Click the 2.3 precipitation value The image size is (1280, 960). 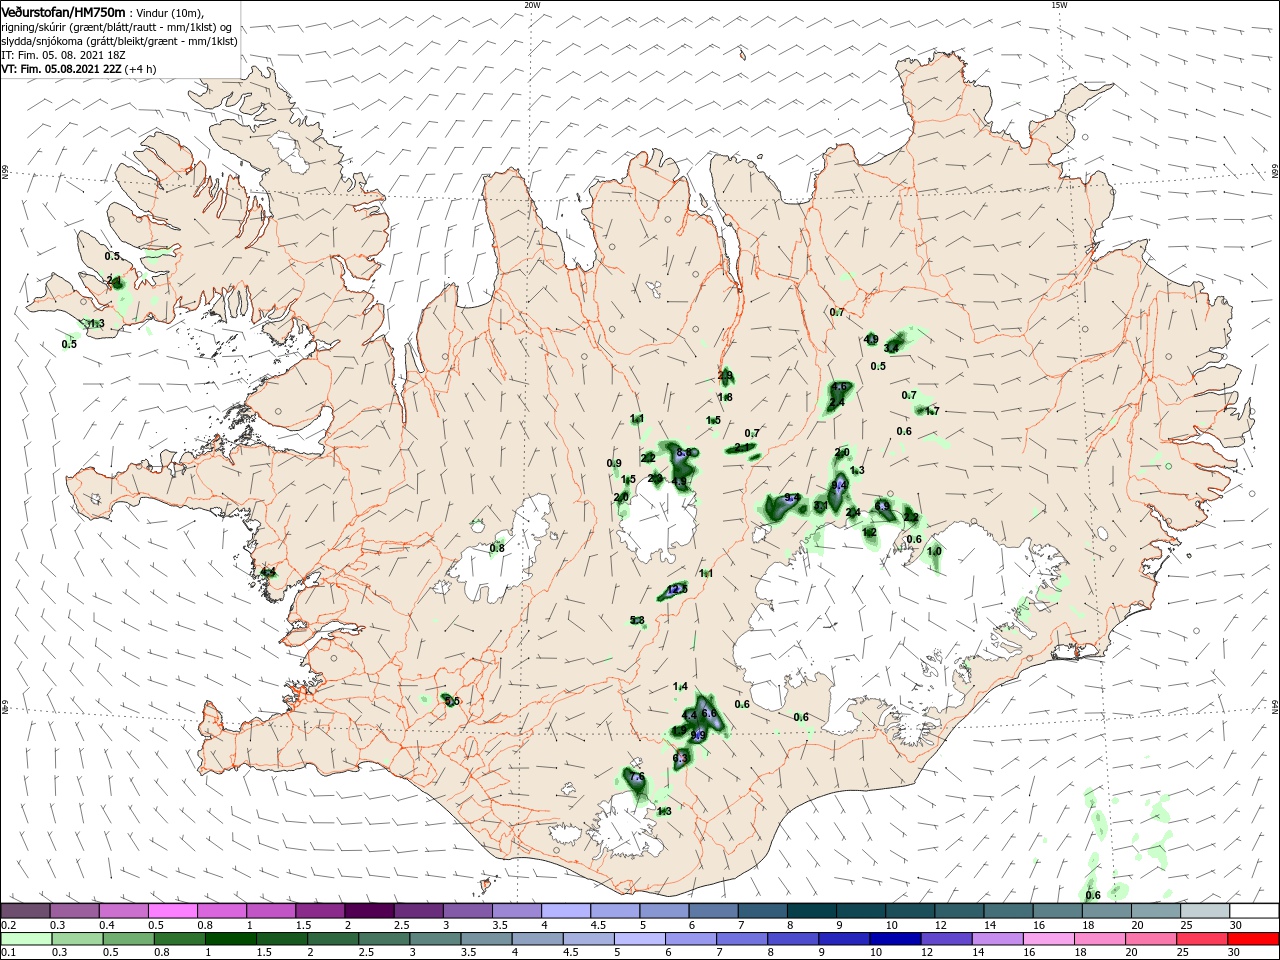[x=656, y=478]
